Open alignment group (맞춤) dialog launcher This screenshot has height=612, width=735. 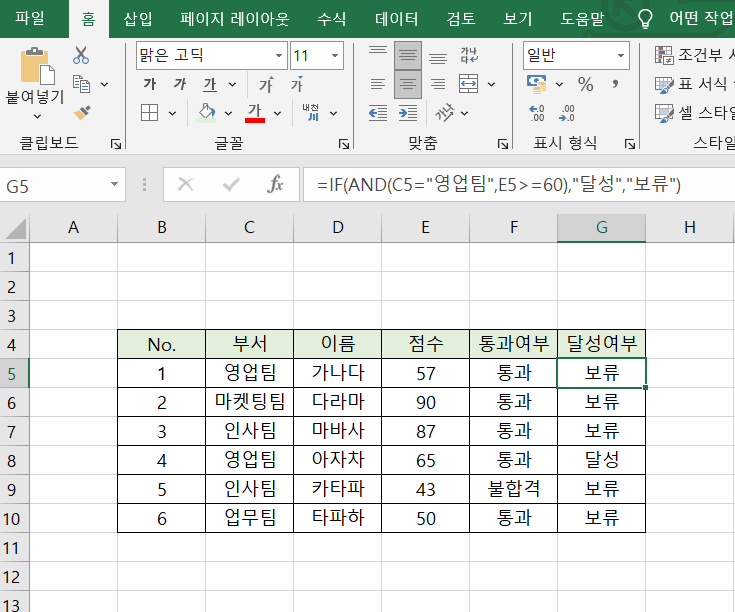(503, 144)
